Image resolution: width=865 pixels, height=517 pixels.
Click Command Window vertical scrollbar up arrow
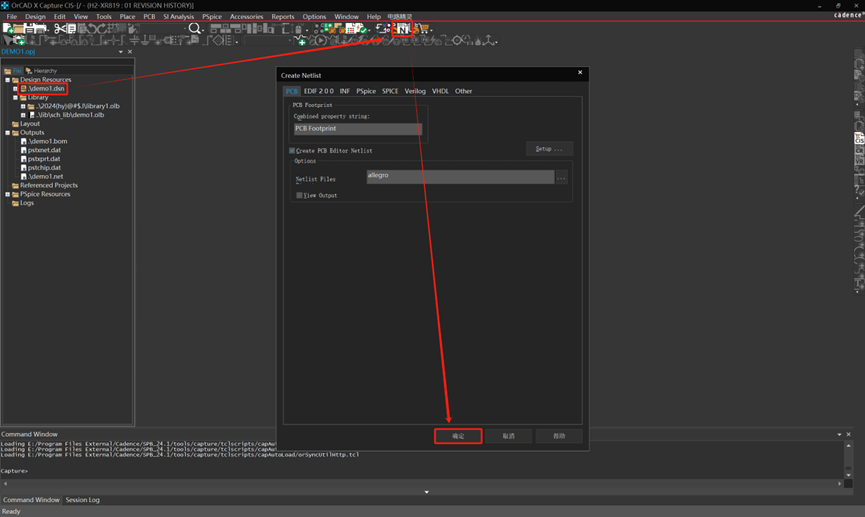[848, 445]
